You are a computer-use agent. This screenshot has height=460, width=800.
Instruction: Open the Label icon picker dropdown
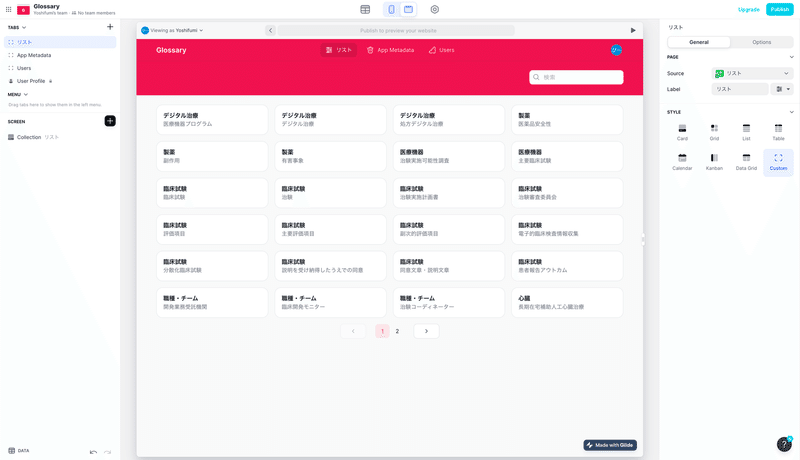(782, 89)
